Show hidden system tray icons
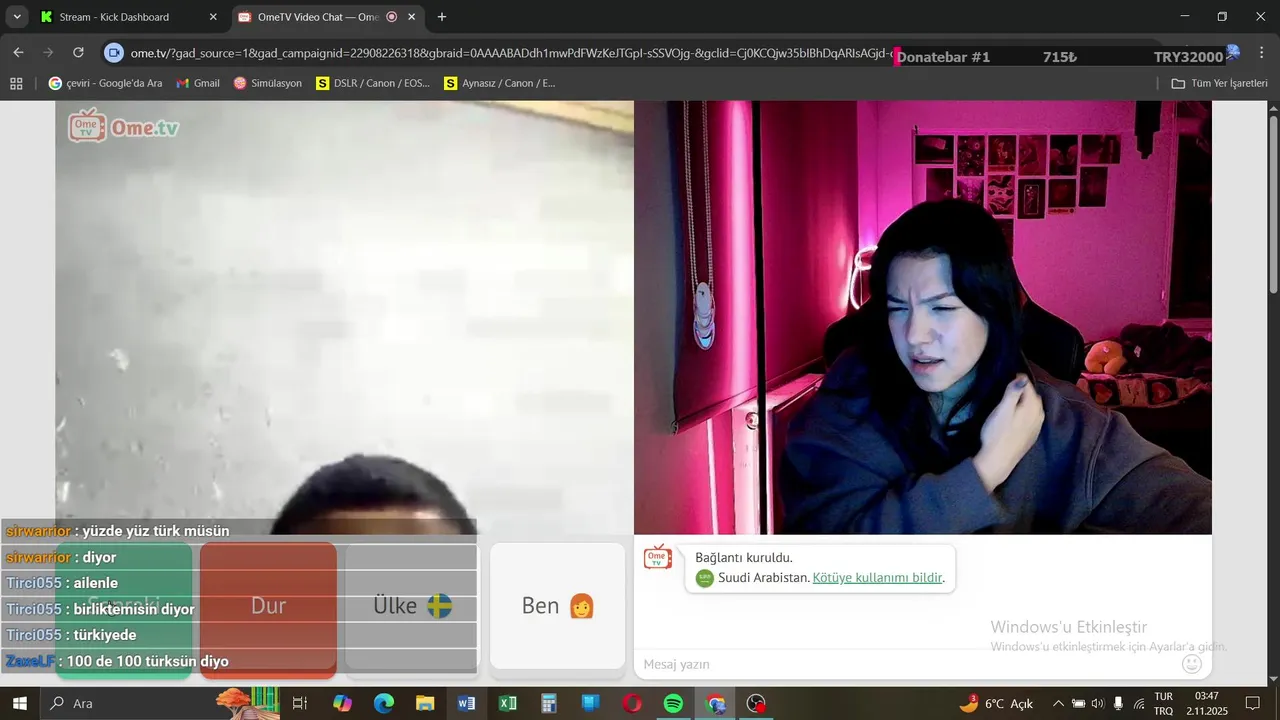 (x=1059, y=703)
